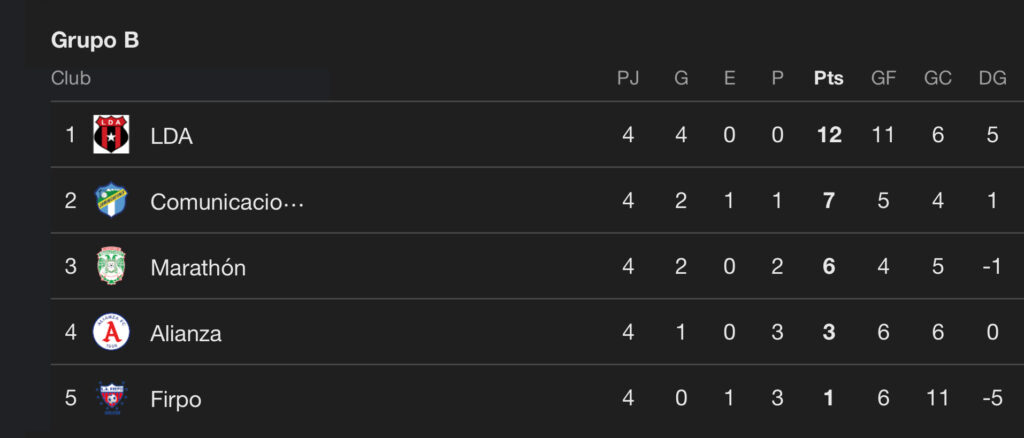Click the Alianza club crest icon
Screen dimensions: 1024x438
(111, 333)
